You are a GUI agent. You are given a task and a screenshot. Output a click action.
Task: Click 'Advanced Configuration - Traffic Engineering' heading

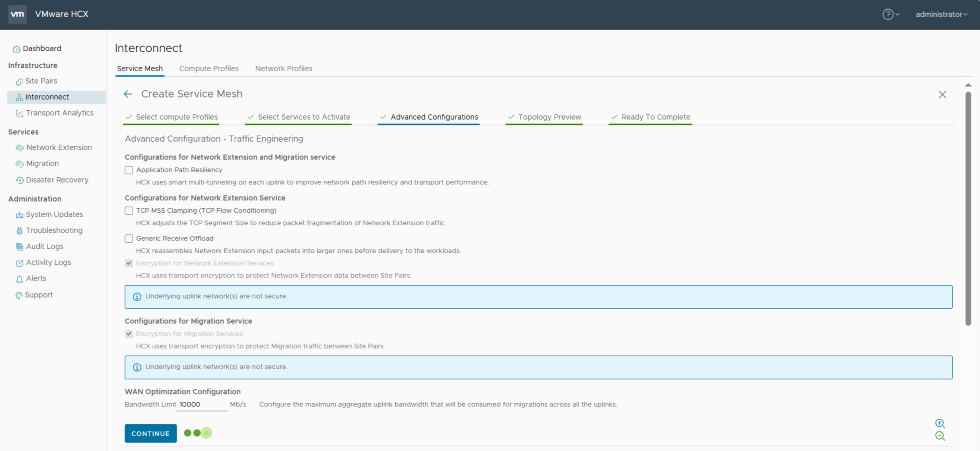click(214, 139)
